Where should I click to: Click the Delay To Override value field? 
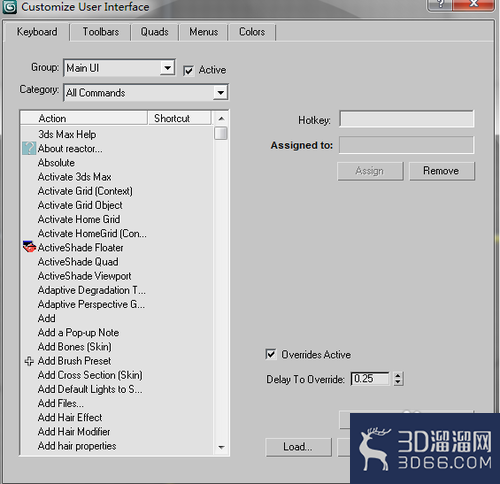pyautogui.click(x=370, y=379)
